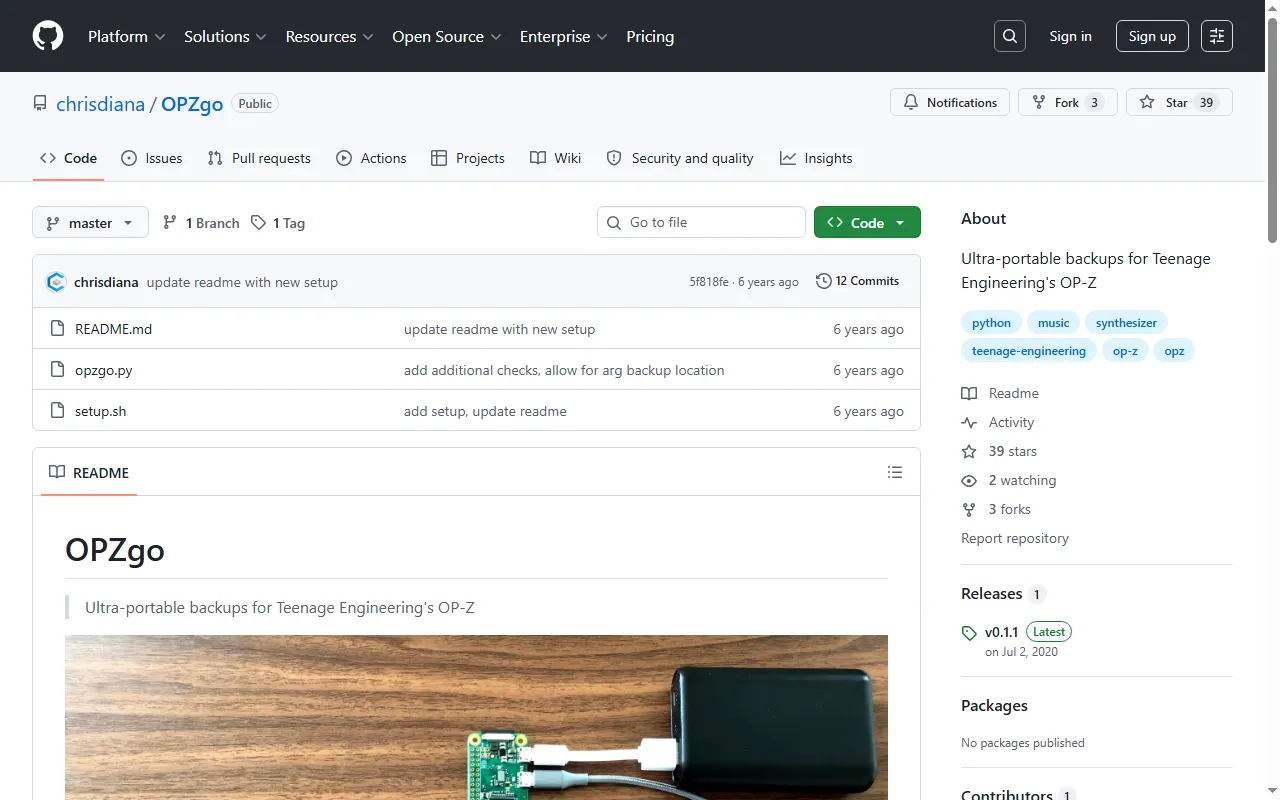This screenshot has height=800, width=1280.
Task: View the 12 Commits history
Action: (858, 281)
